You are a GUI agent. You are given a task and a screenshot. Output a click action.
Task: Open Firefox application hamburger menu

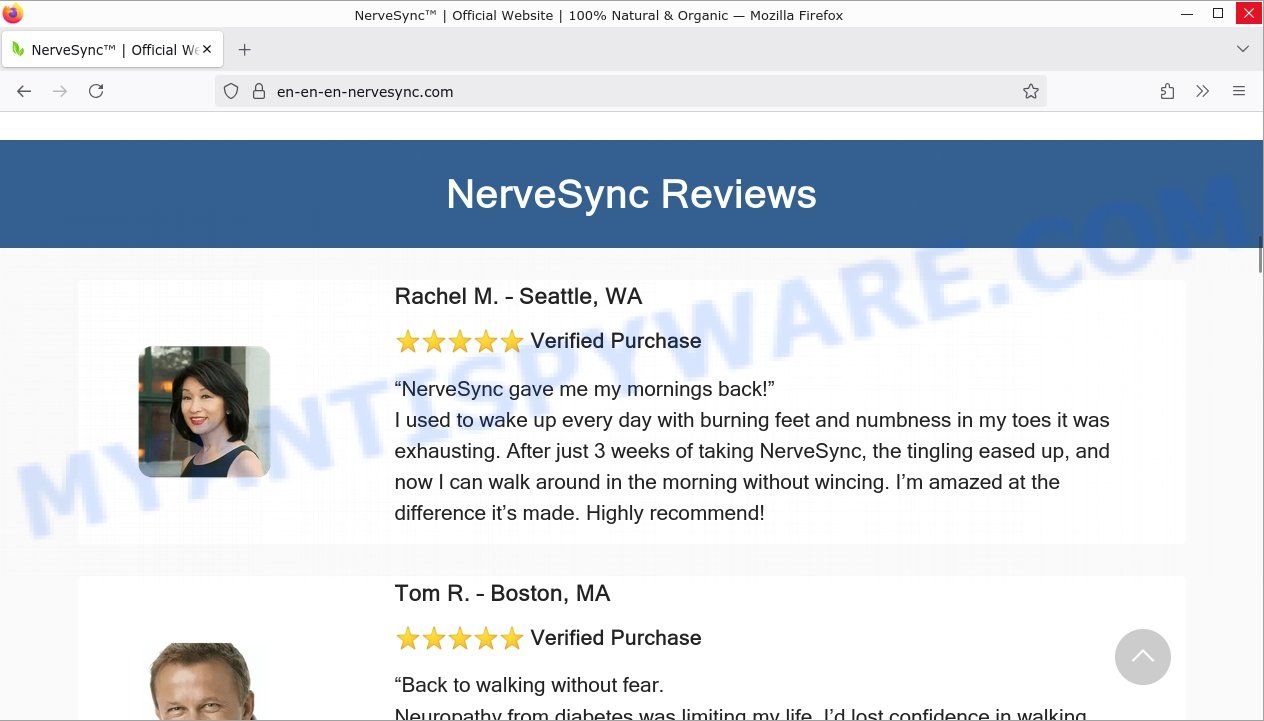coord(1239,91)
